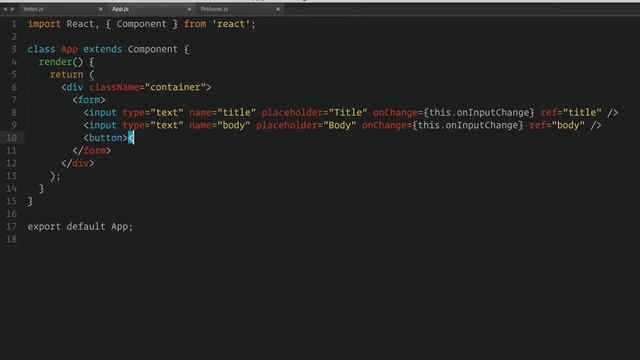Click the 'import' keyword on line 1
640x360 pixels.
click(44, 24)
